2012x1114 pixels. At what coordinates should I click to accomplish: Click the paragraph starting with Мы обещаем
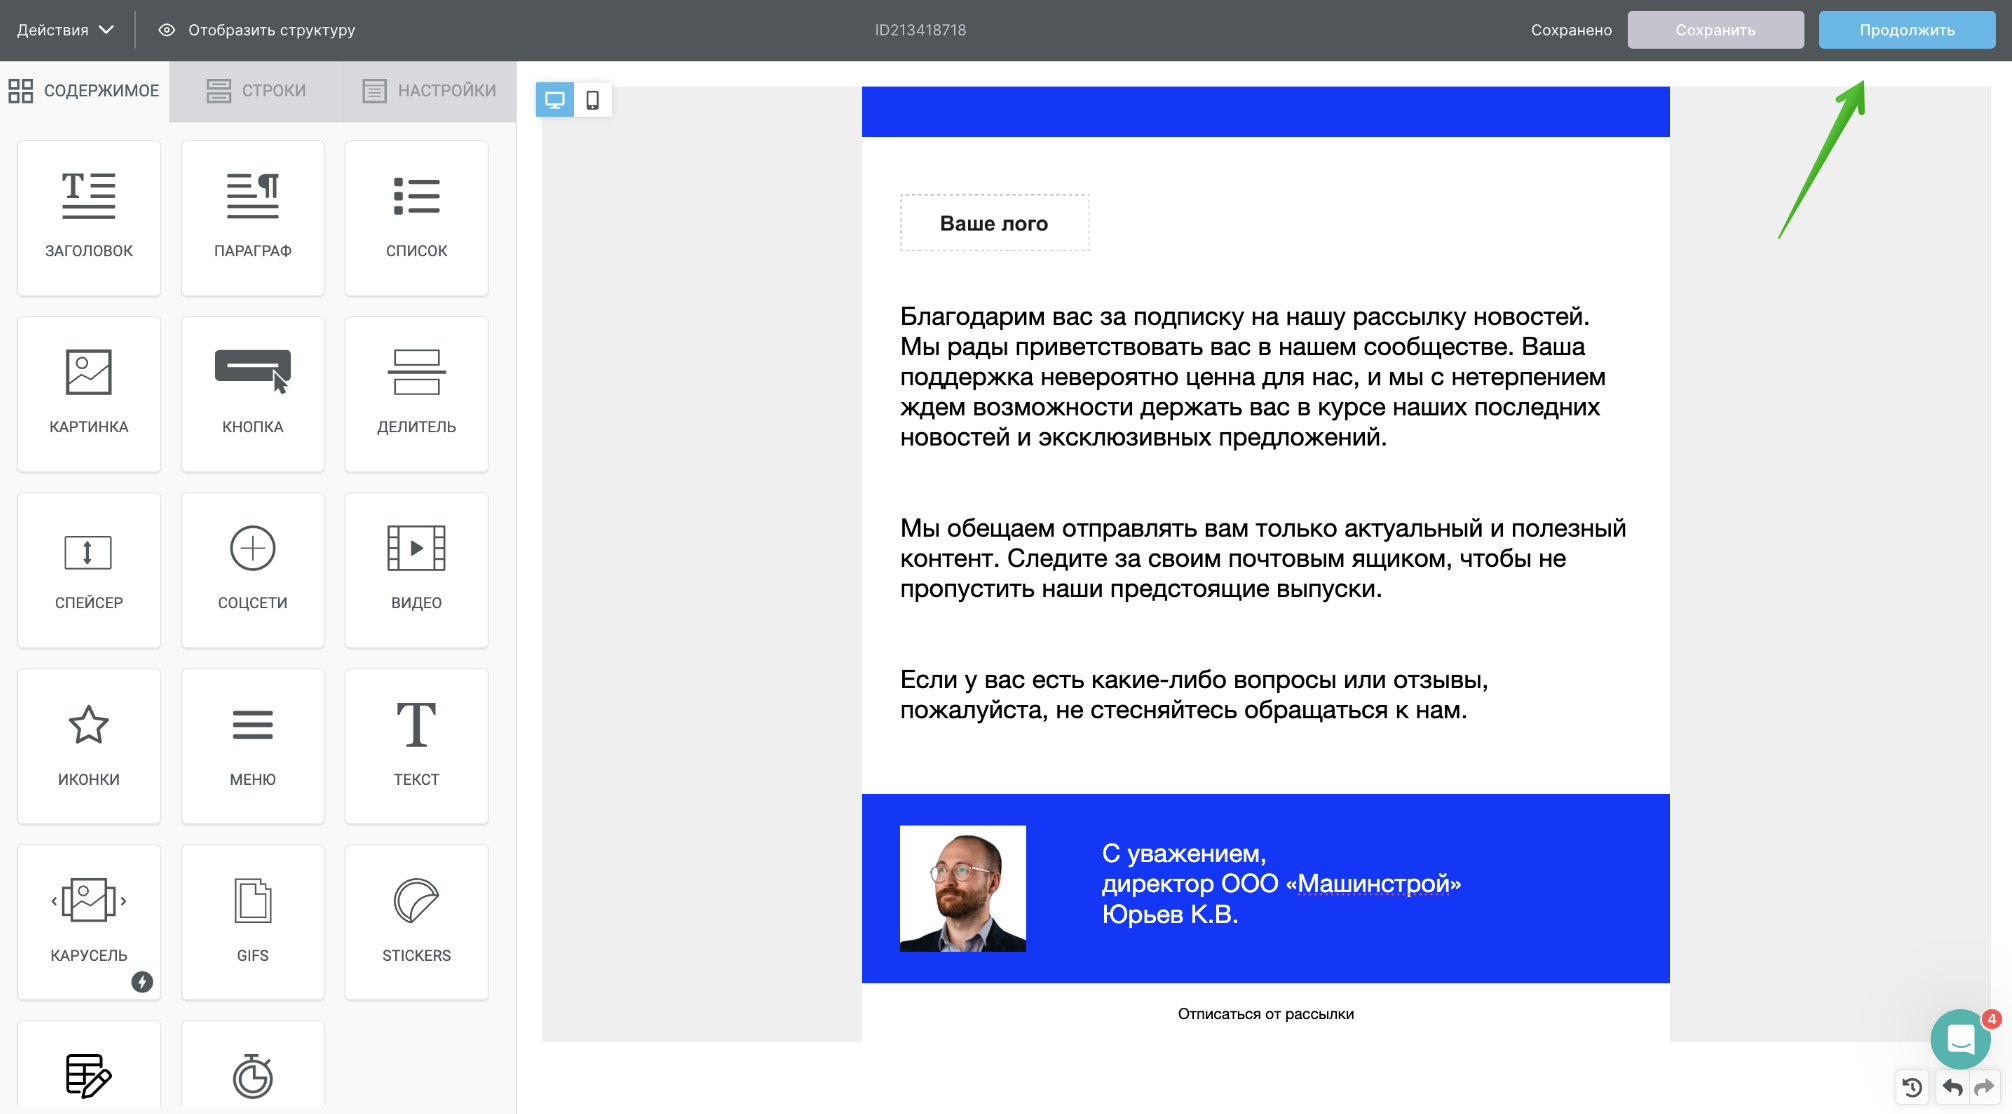click(1263, 558)
